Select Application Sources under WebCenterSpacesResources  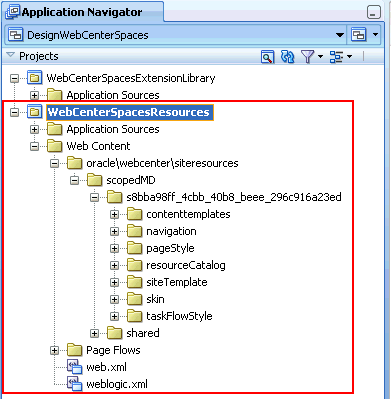113,129
